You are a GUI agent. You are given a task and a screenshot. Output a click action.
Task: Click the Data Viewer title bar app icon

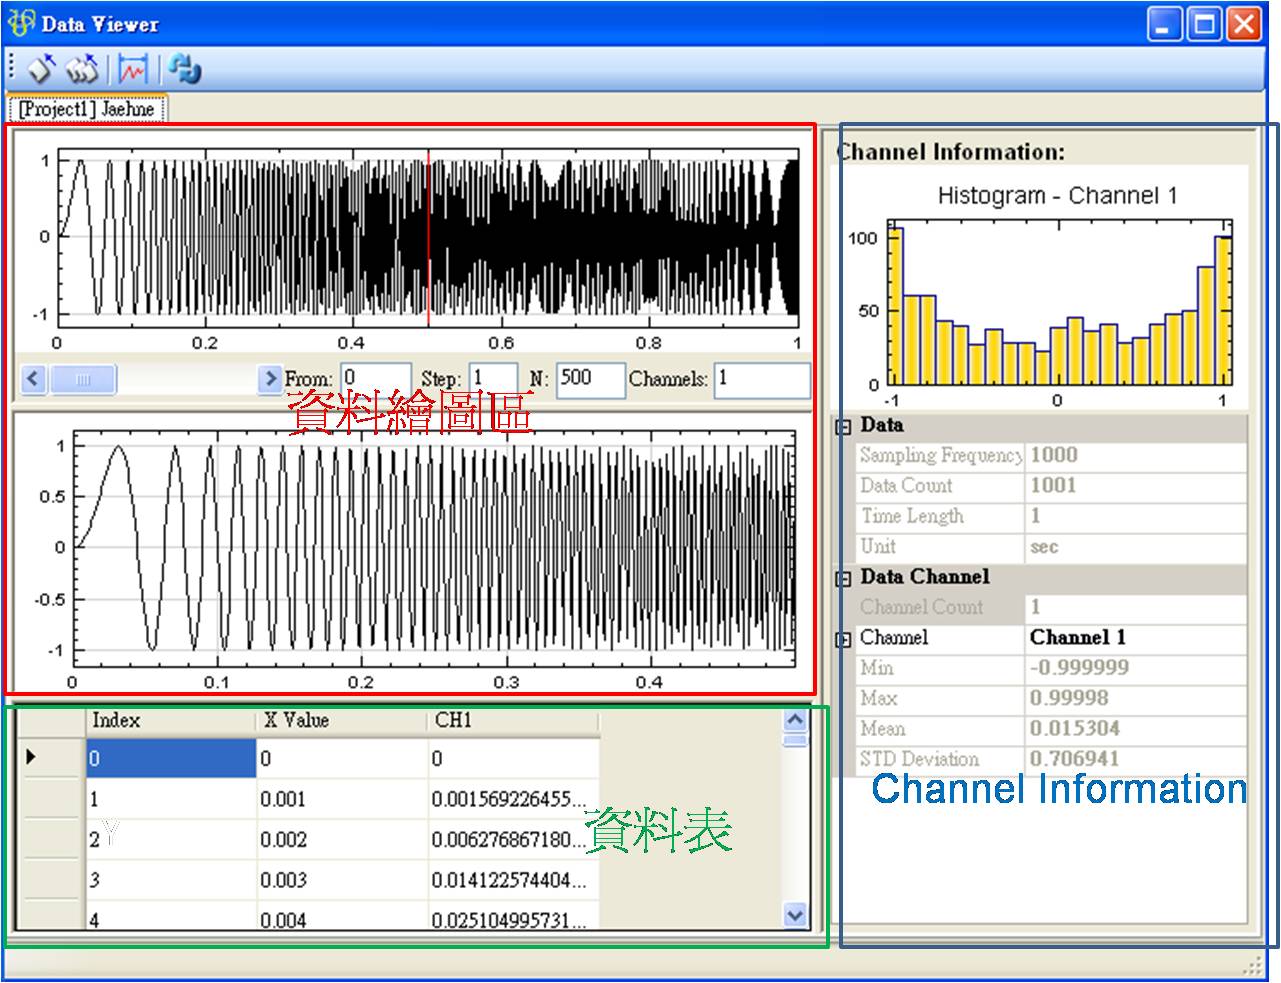(20, 23)
